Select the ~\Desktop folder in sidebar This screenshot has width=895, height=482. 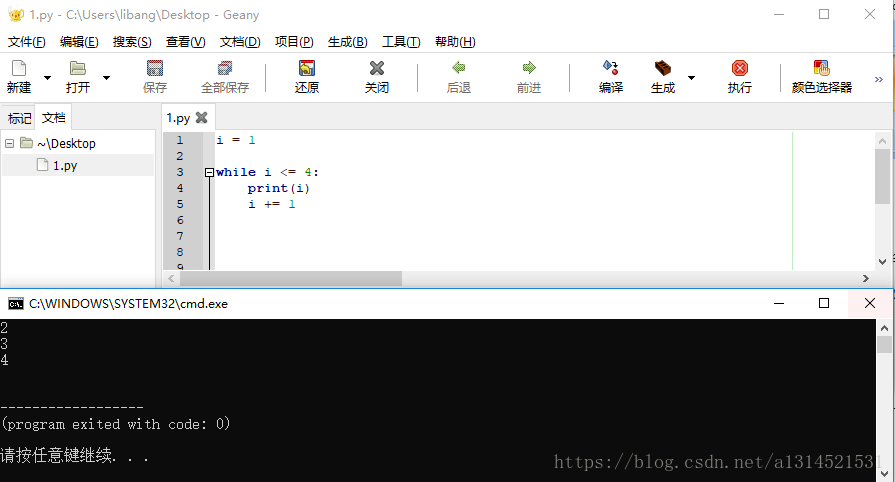click(x=66, y=143)
